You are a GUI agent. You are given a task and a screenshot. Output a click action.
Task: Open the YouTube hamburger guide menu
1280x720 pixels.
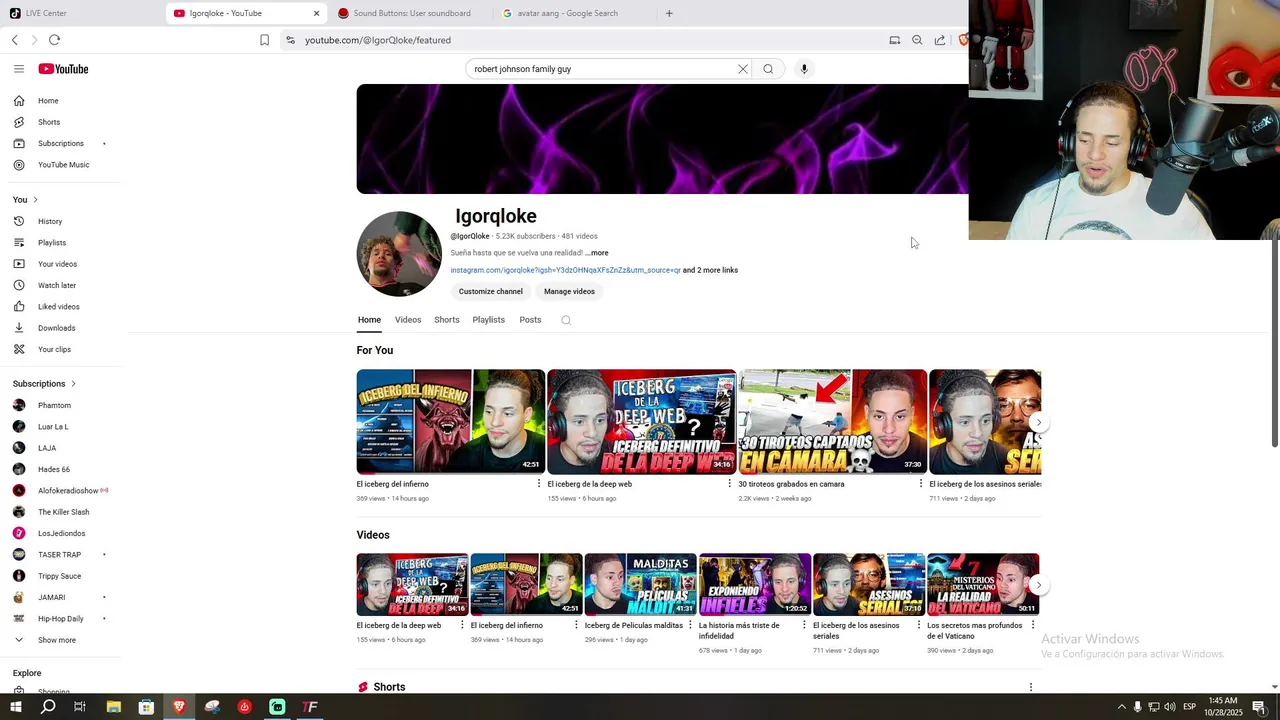tap(18, 69)
